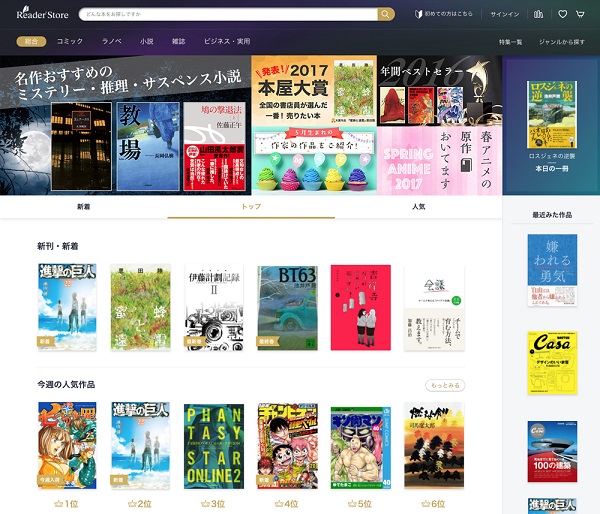Open rank 1 七つの大罪 cover
Viewport: 600px width, 514px height.
tap(67, 445)
